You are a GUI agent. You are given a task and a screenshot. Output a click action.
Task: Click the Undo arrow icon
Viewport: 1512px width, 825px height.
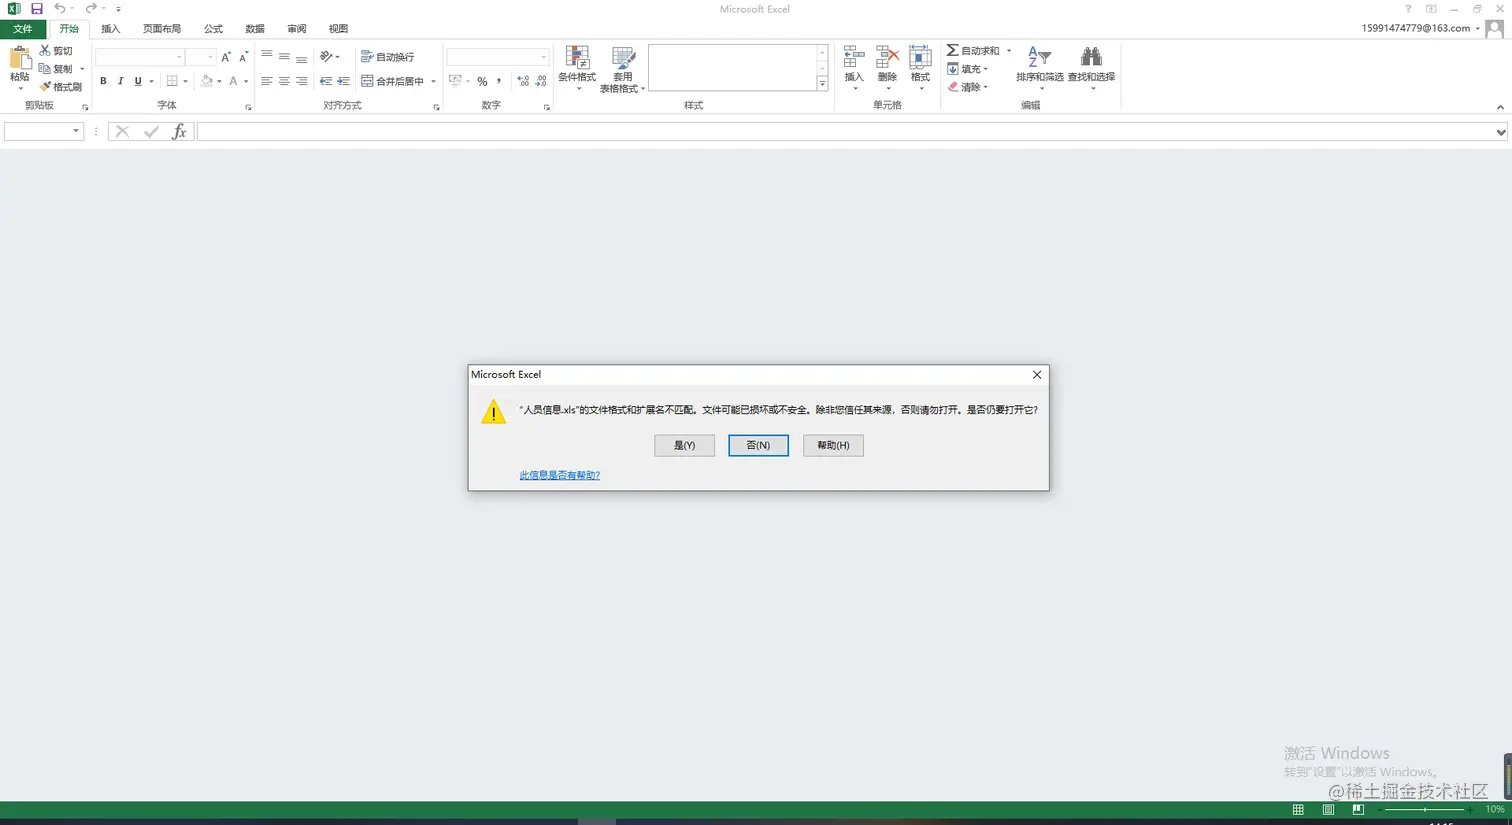point(60,9)
